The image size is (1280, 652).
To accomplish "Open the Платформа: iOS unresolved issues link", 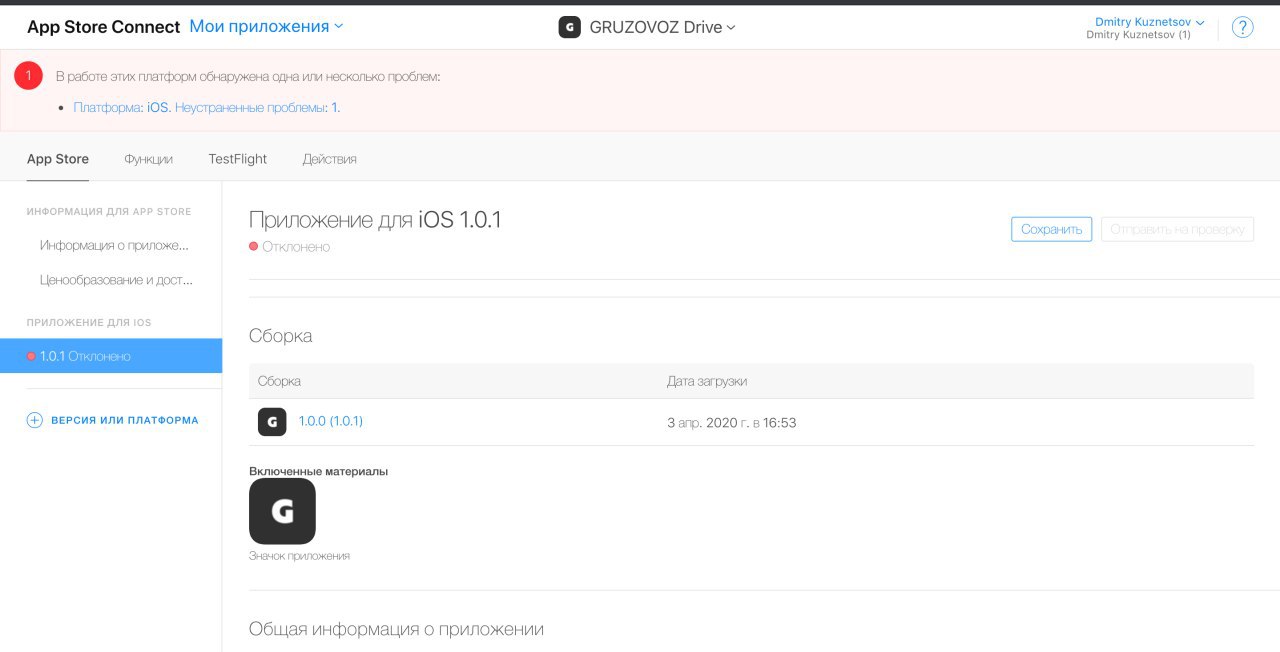I will pos(207,107).
